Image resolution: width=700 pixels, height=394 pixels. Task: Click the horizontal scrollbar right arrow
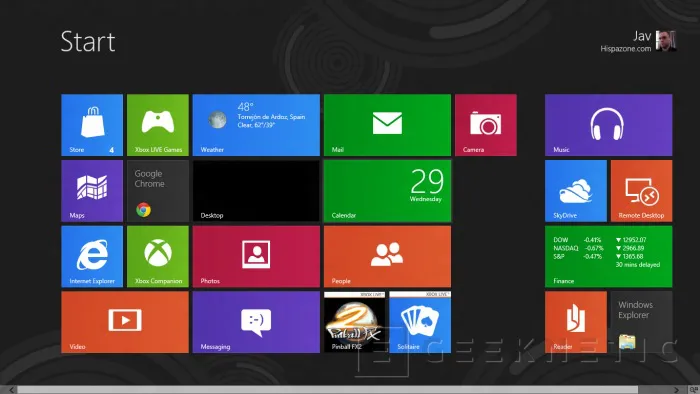tap(676, 390)
